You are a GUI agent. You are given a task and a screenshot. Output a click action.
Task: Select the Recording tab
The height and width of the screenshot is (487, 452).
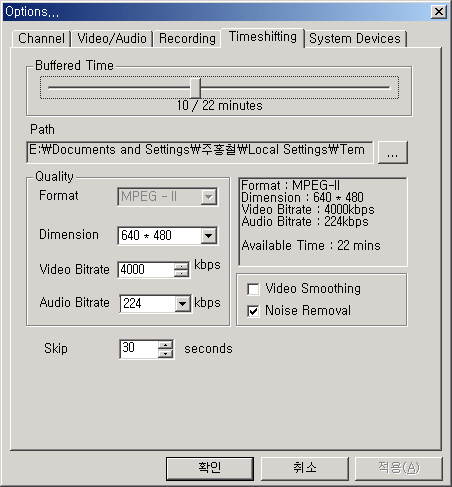tap(187, 39)
